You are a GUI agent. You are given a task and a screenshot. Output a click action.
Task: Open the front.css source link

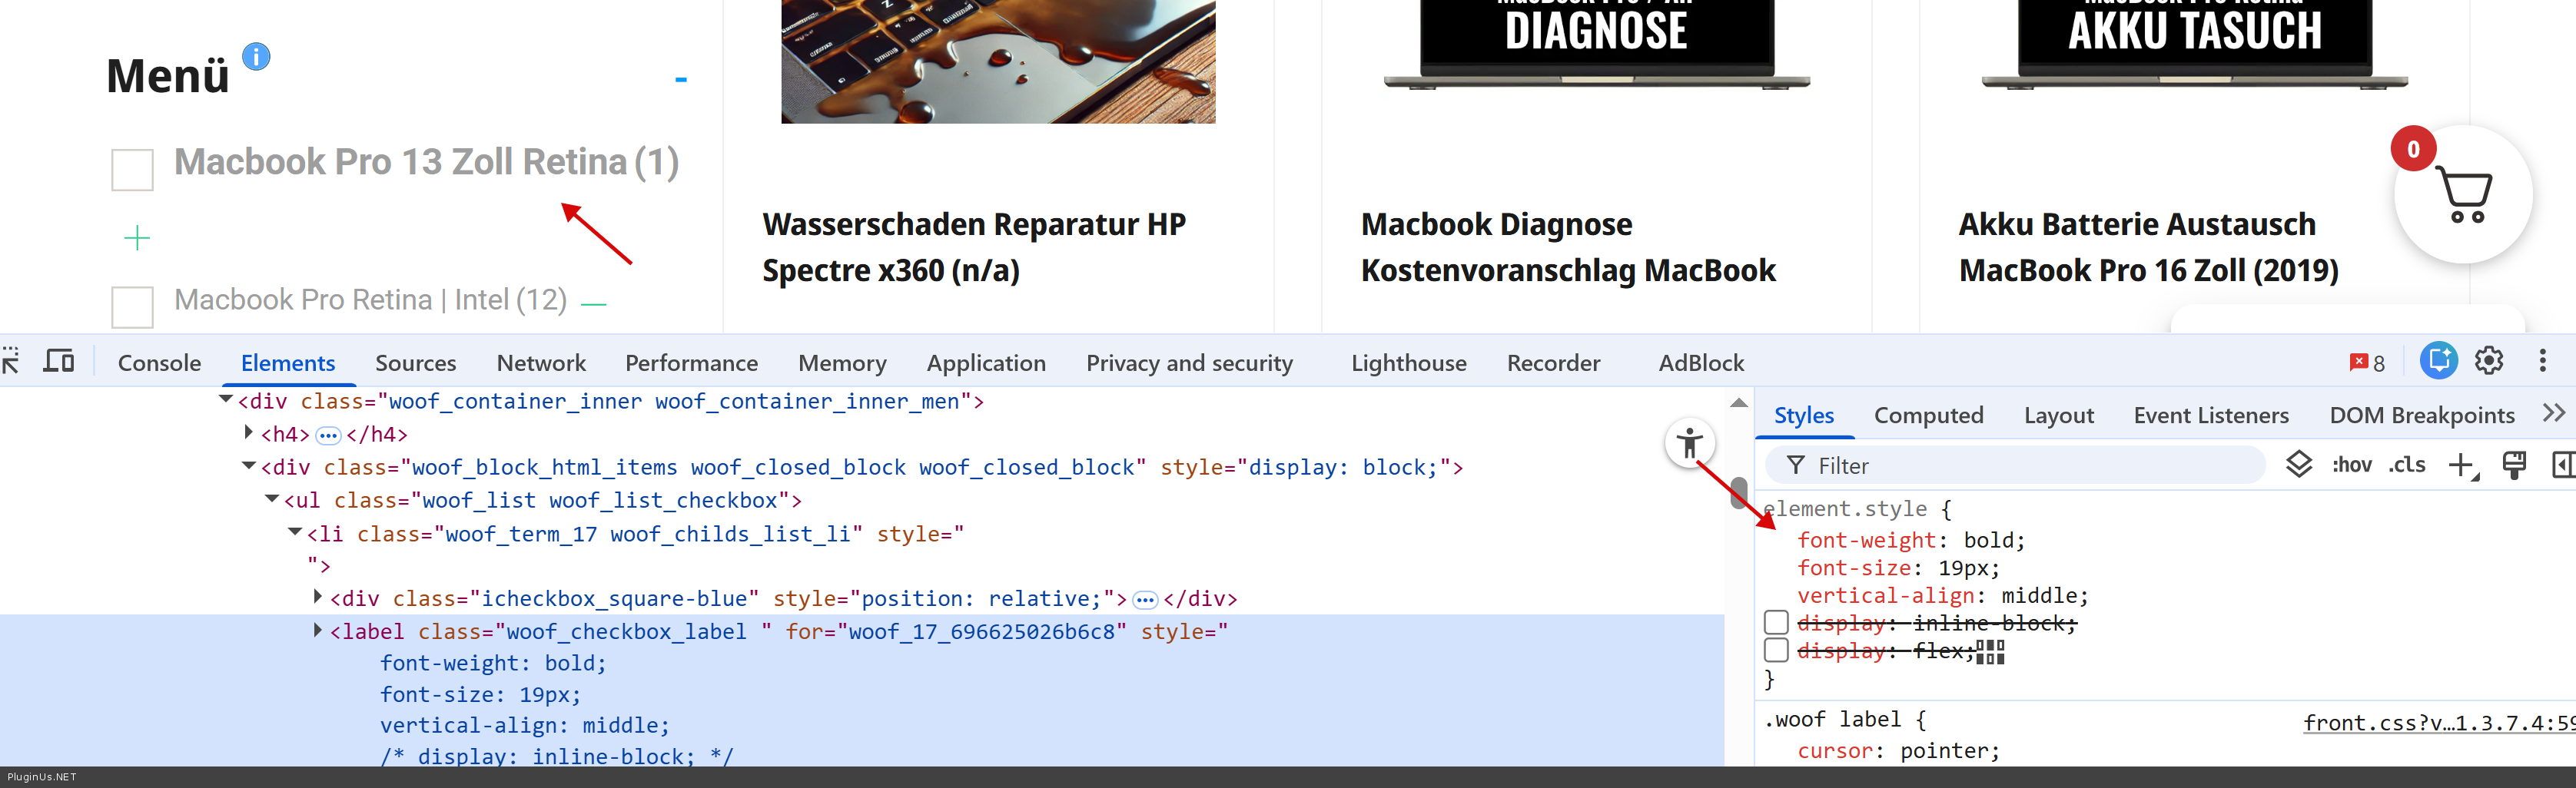click(2440, 723)
